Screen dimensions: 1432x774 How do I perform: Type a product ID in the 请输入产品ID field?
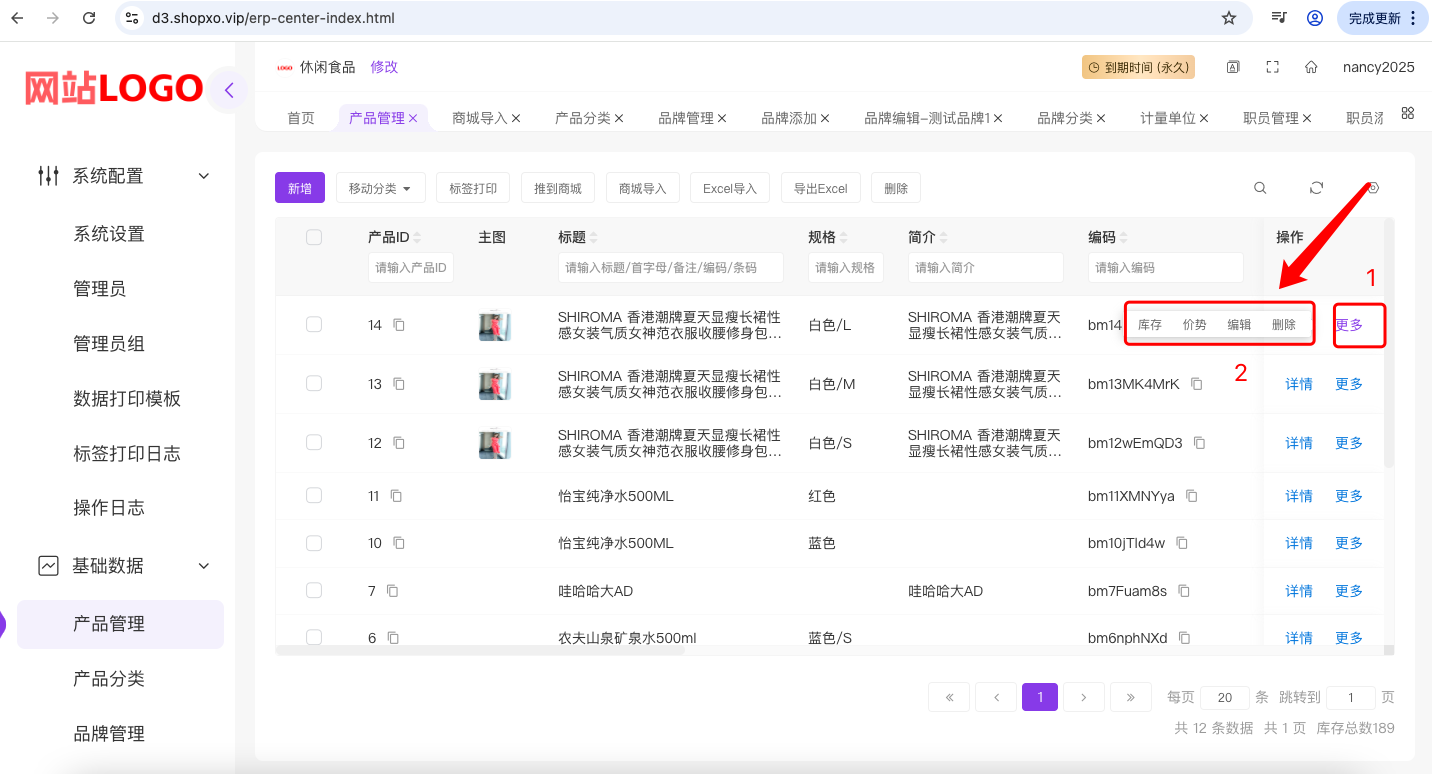[410, 267]
